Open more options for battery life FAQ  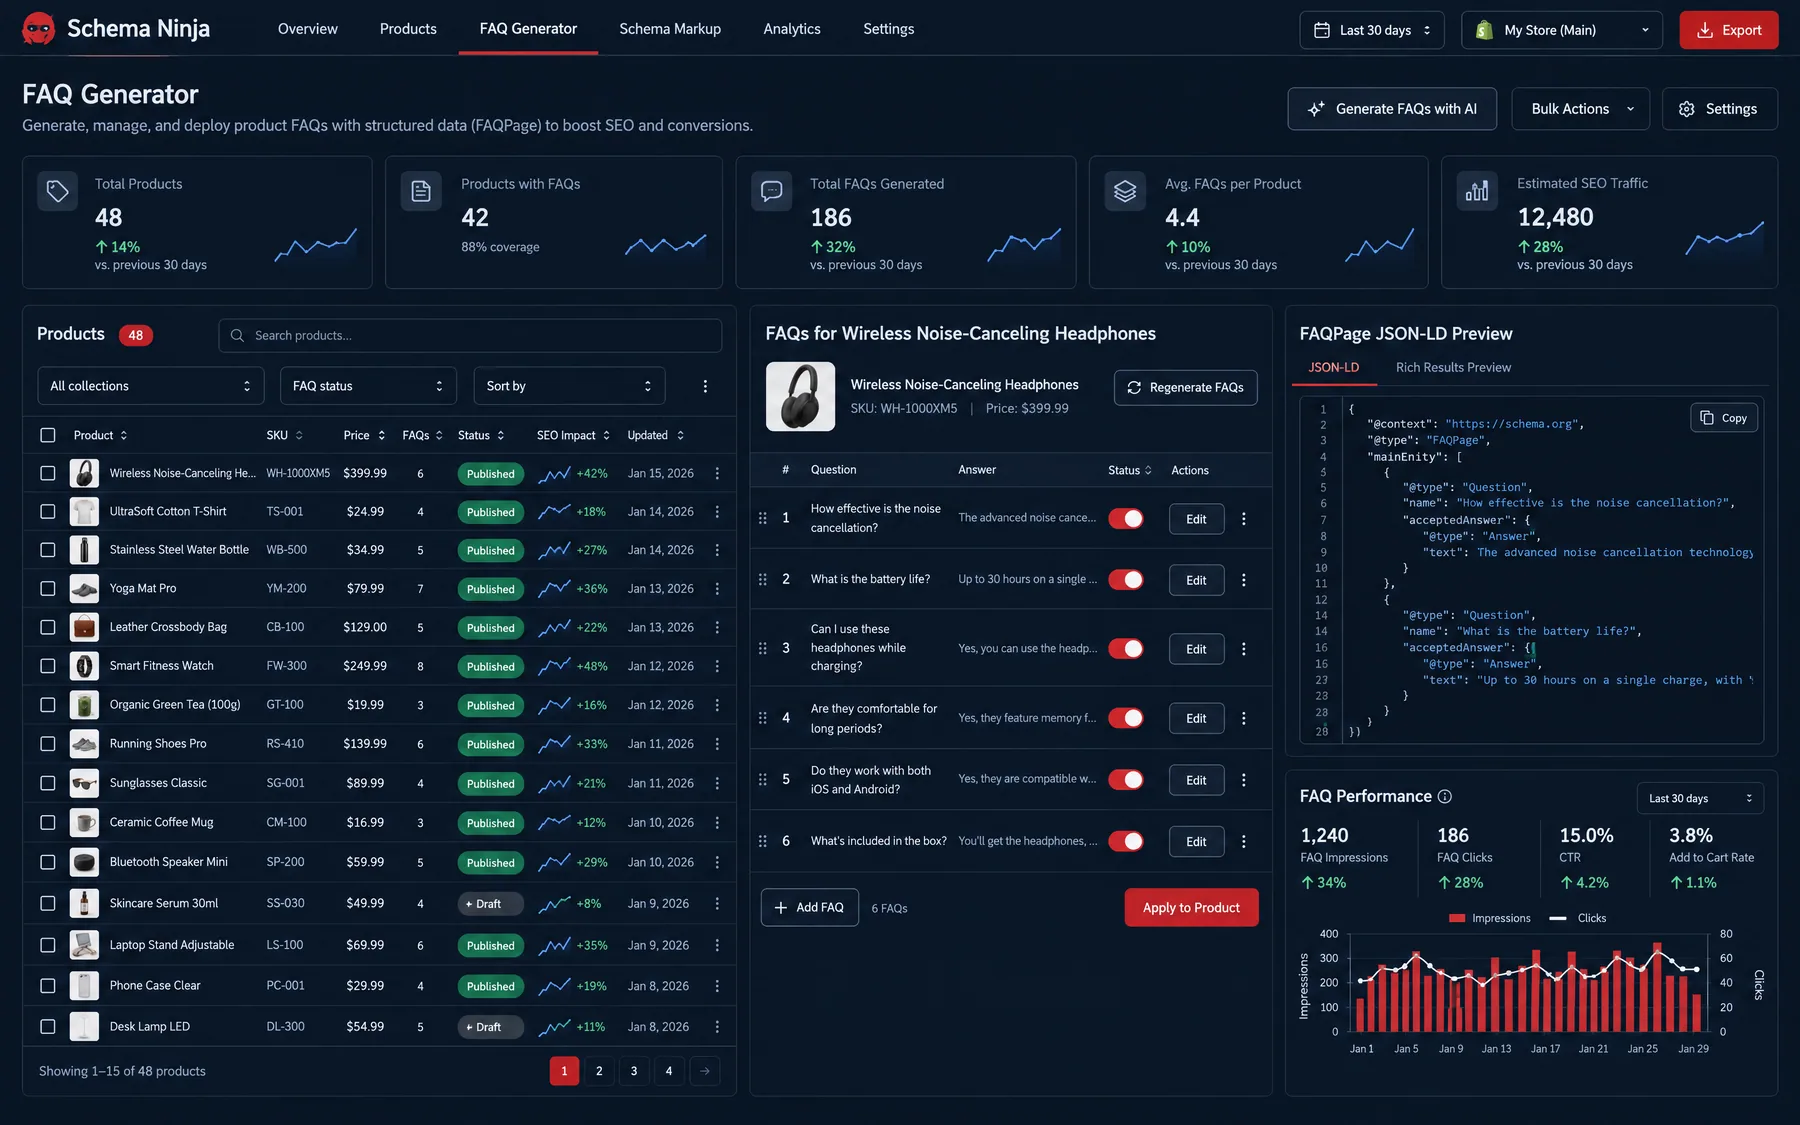1244,580
